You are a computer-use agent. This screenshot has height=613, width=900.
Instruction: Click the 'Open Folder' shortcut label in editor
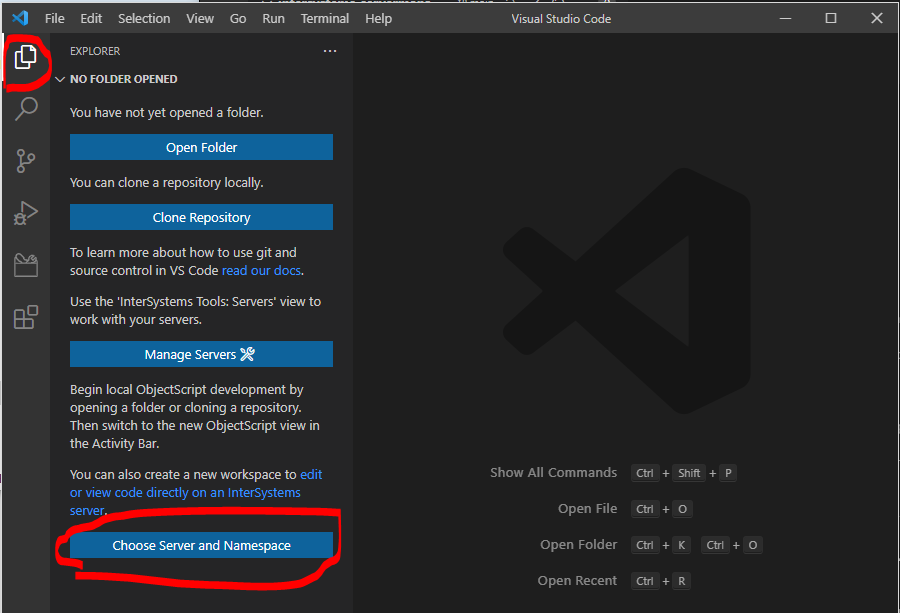578,545
